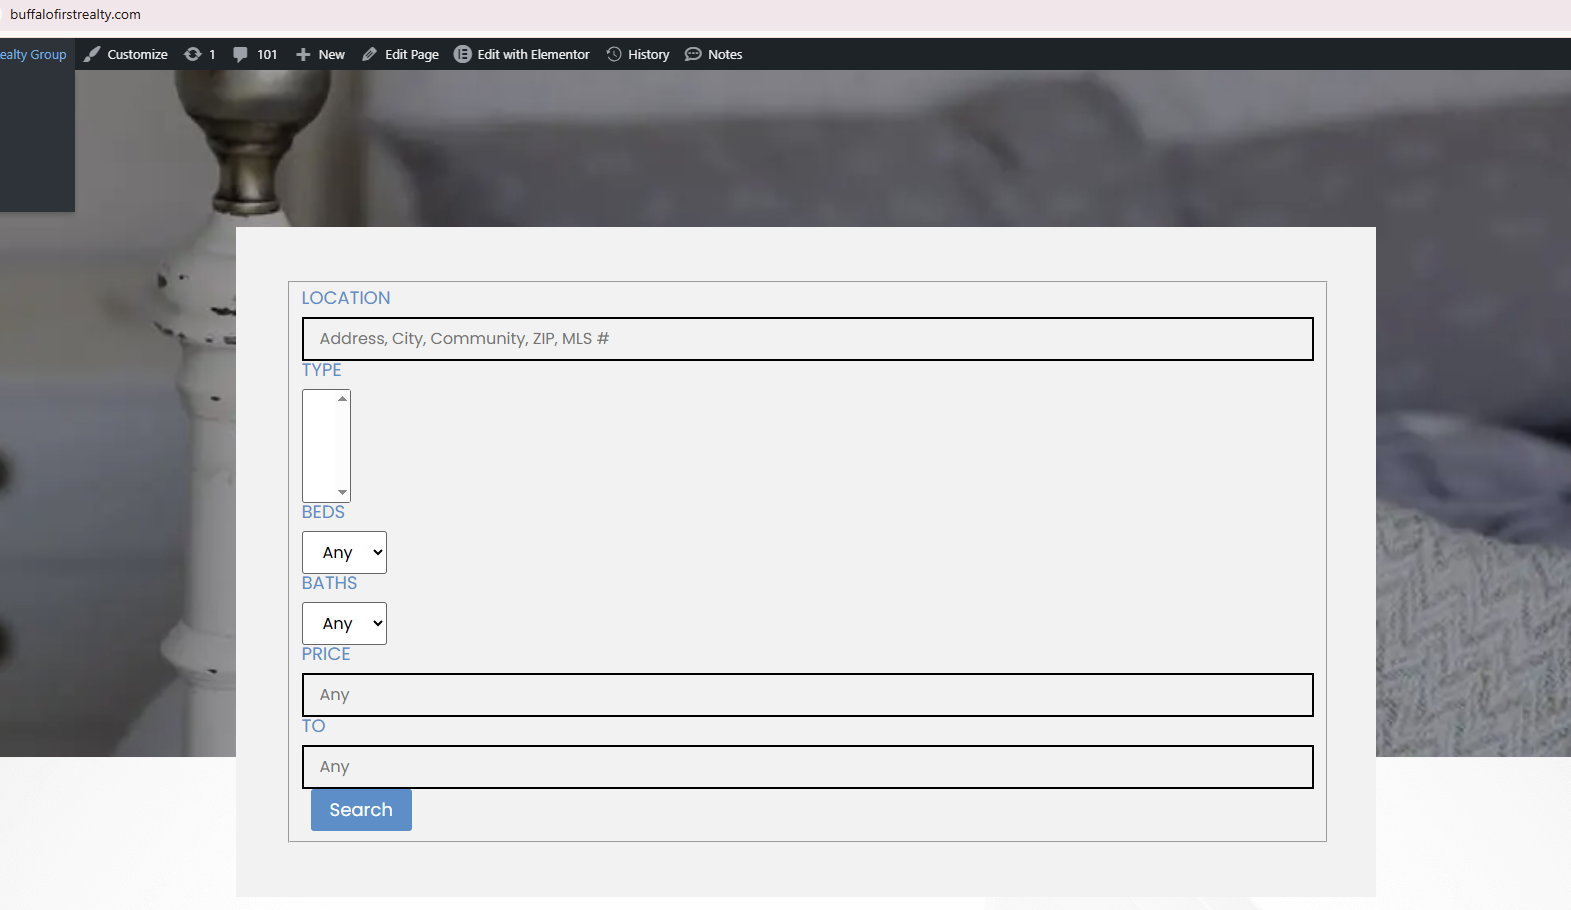Image resolution: width=1571 pixels, height=910 pixels.
Task: Focus the Price minimum input field
Action: 807,695
